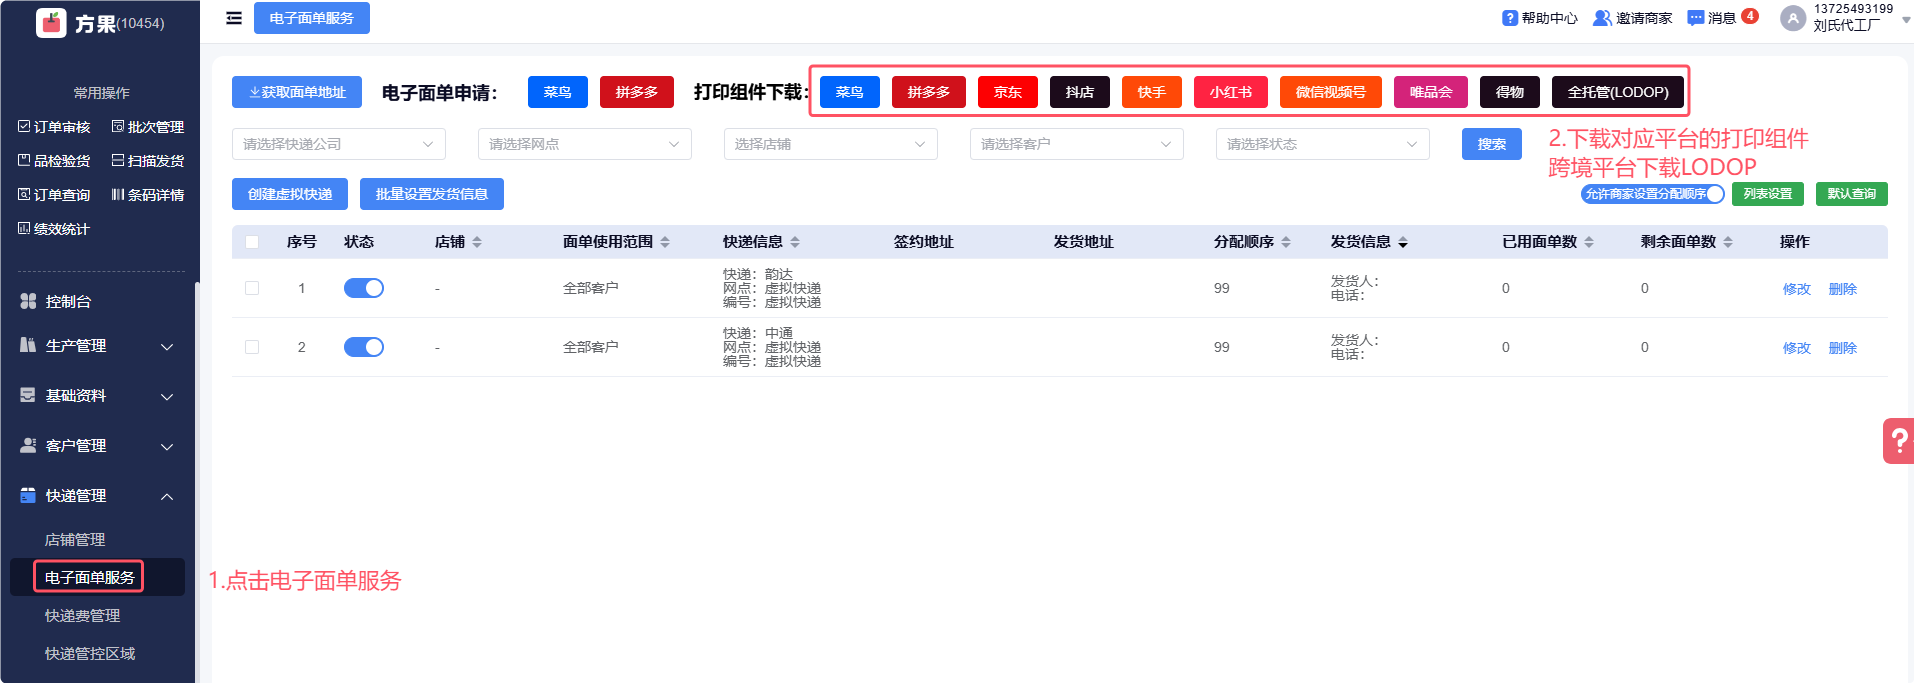
Task: Sort by 快递信息 column sort icon
Action: pos(795,242)
